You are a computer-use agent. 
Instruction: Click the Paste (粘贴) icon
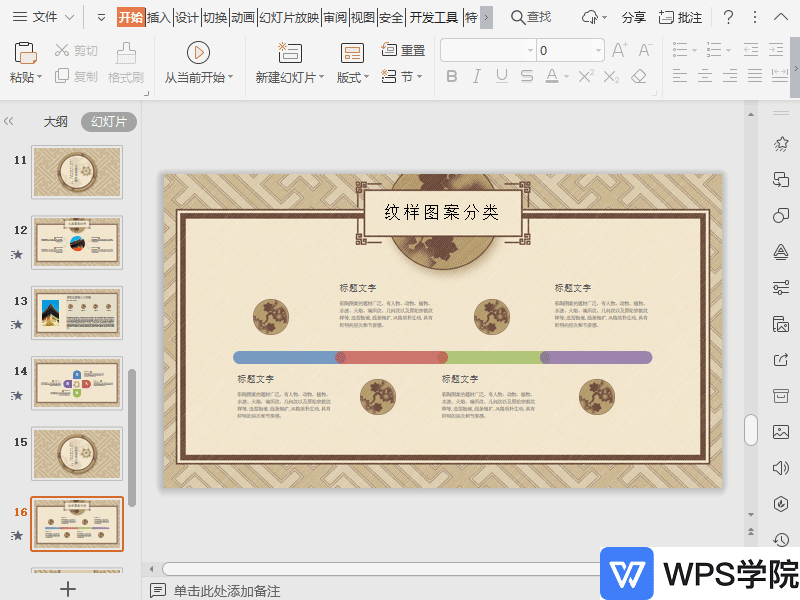[x=24, y=55]
